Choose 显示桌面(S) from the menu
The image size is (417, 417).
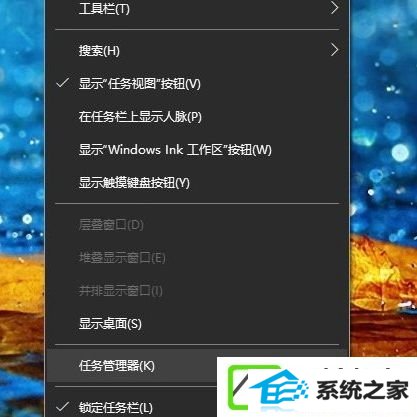pos(197,323)
